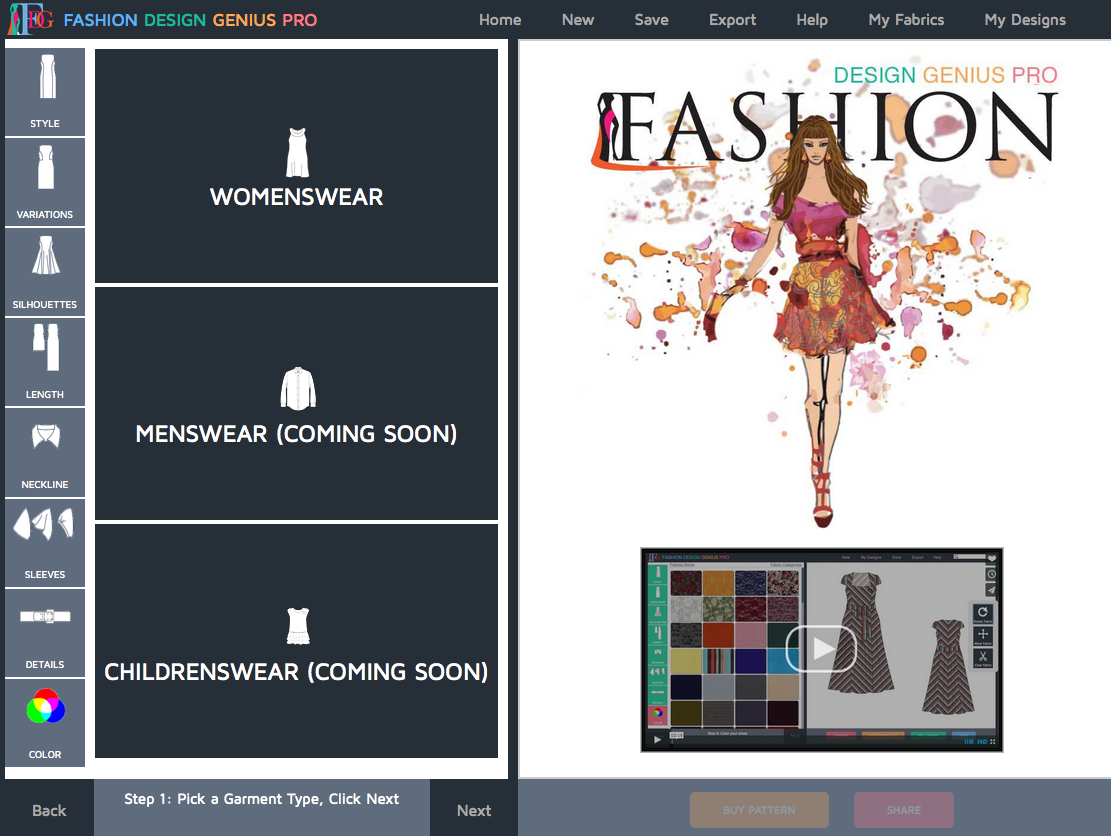Click the Next button
This screenshot has height=836, width=1111.
[x=474, y=810]
